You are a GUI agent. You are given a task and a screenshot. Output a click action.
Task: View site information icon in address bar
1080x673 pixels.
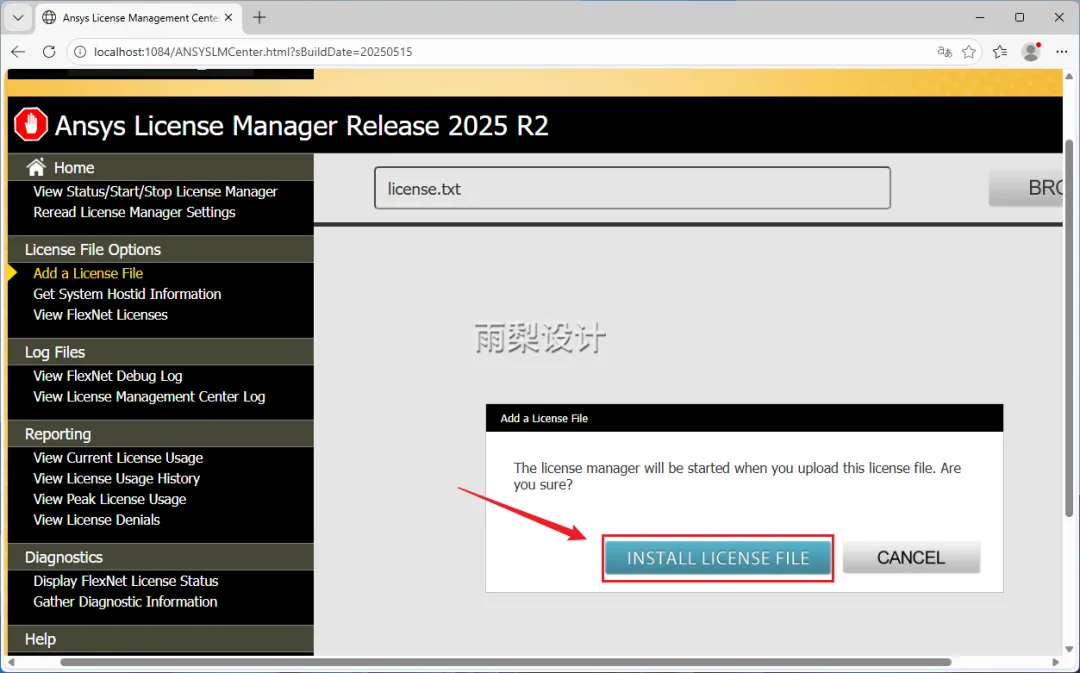(x=80, y=52)
